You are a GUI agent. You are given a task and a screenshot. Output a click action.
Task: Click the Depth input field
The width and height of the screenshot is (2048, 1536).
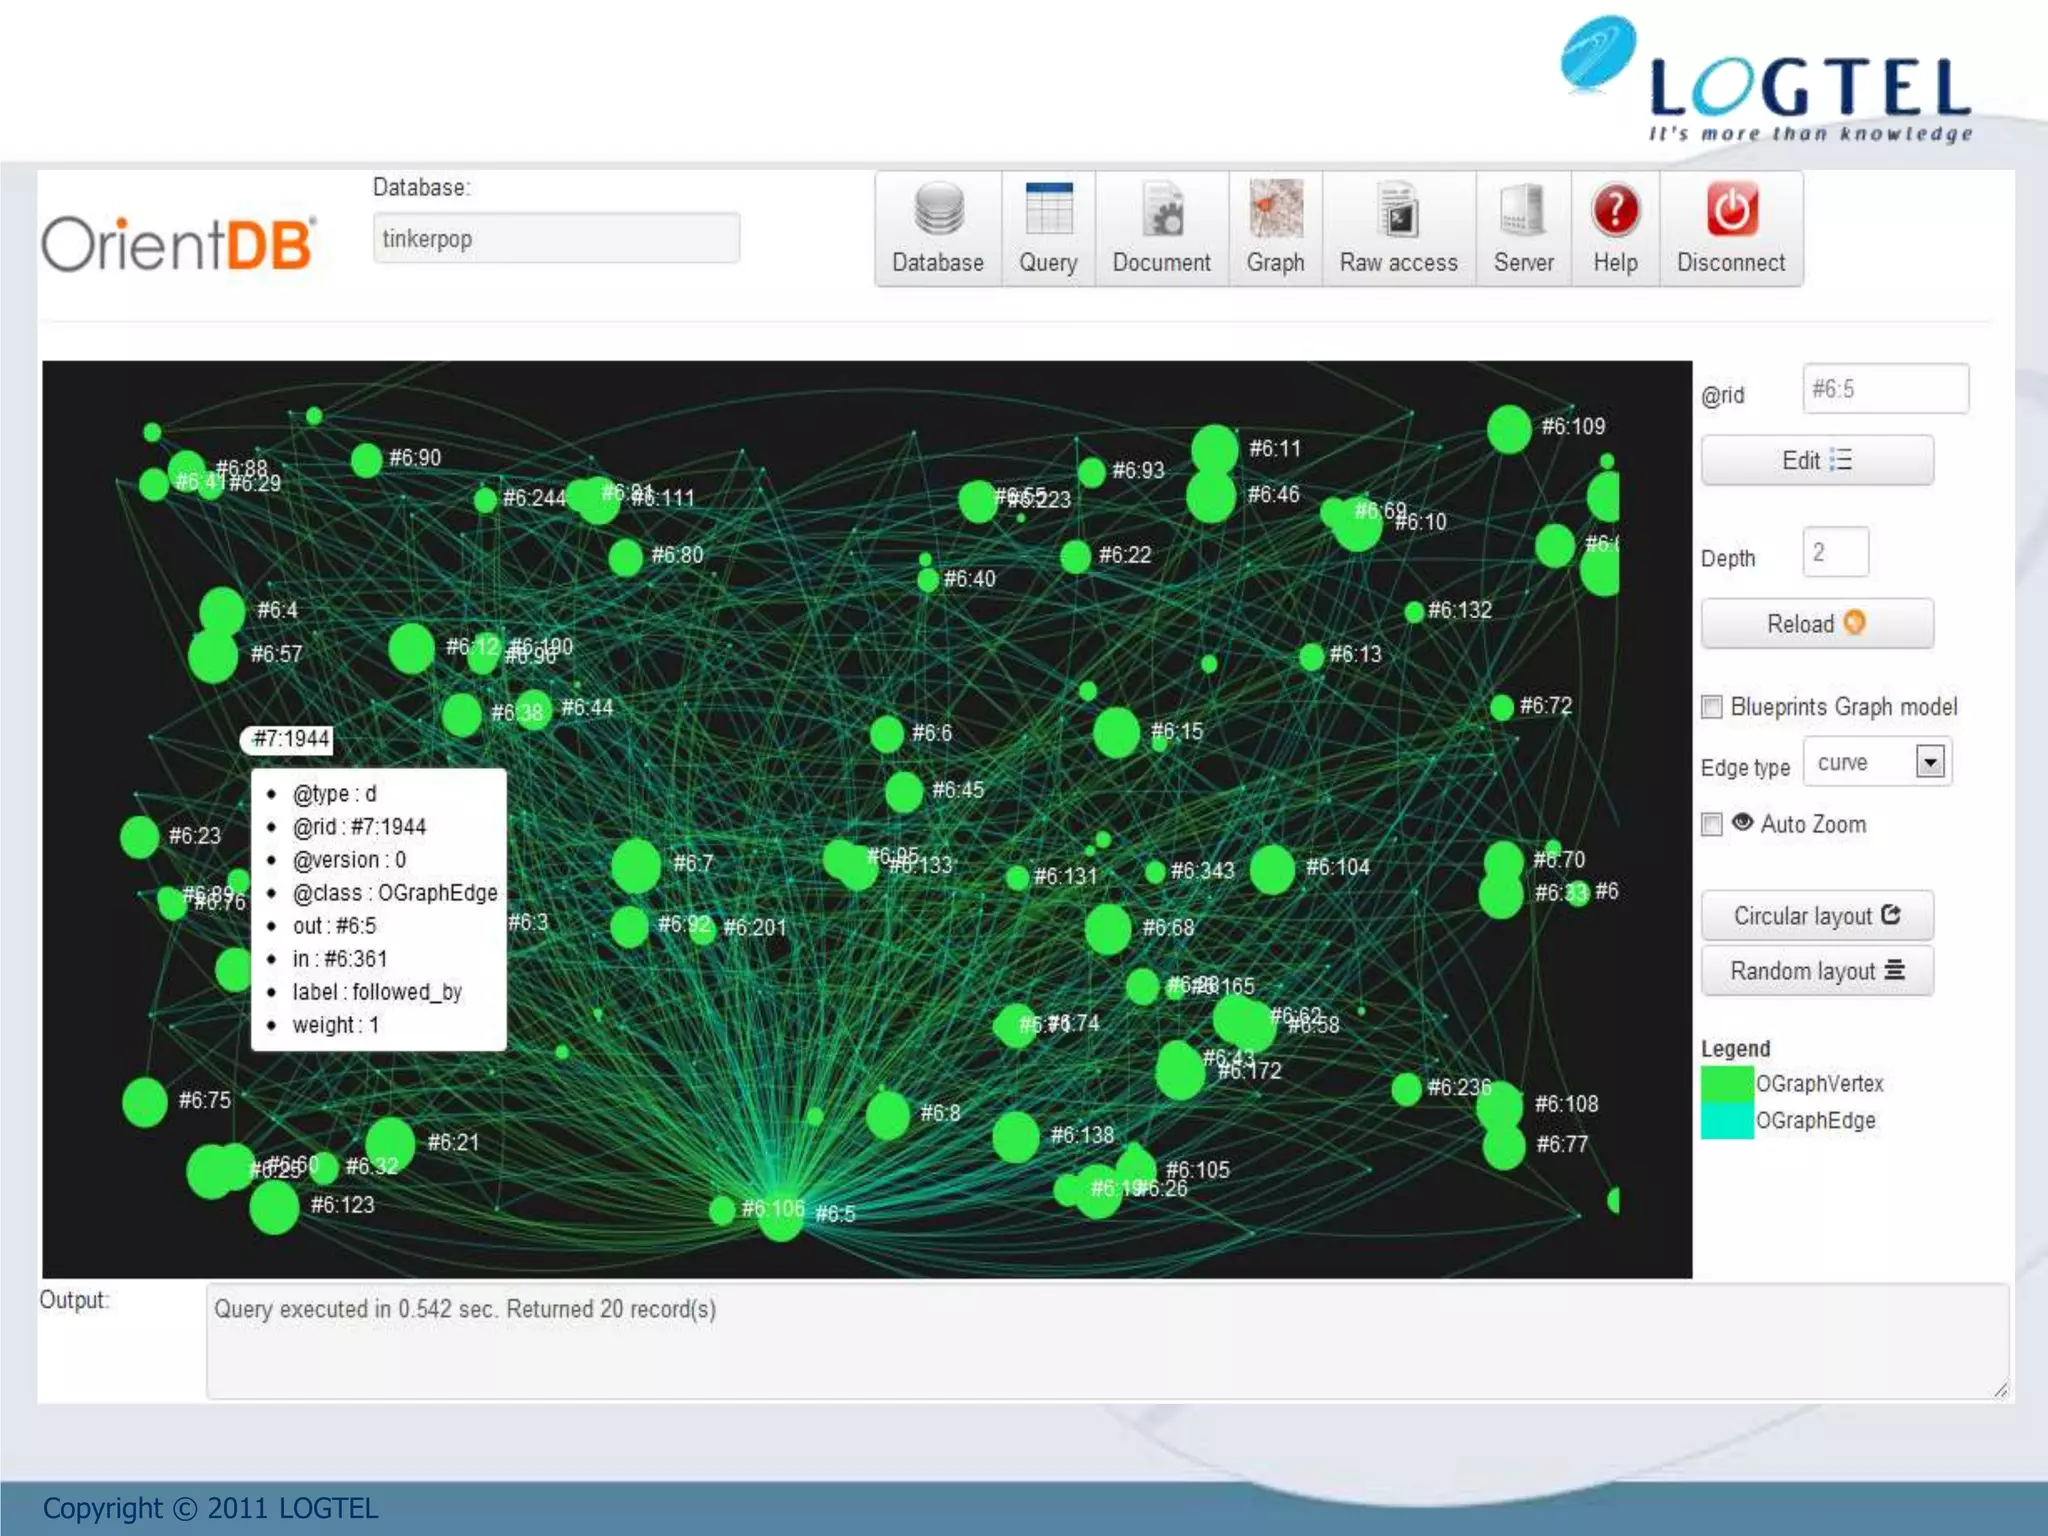point(1835,552)
